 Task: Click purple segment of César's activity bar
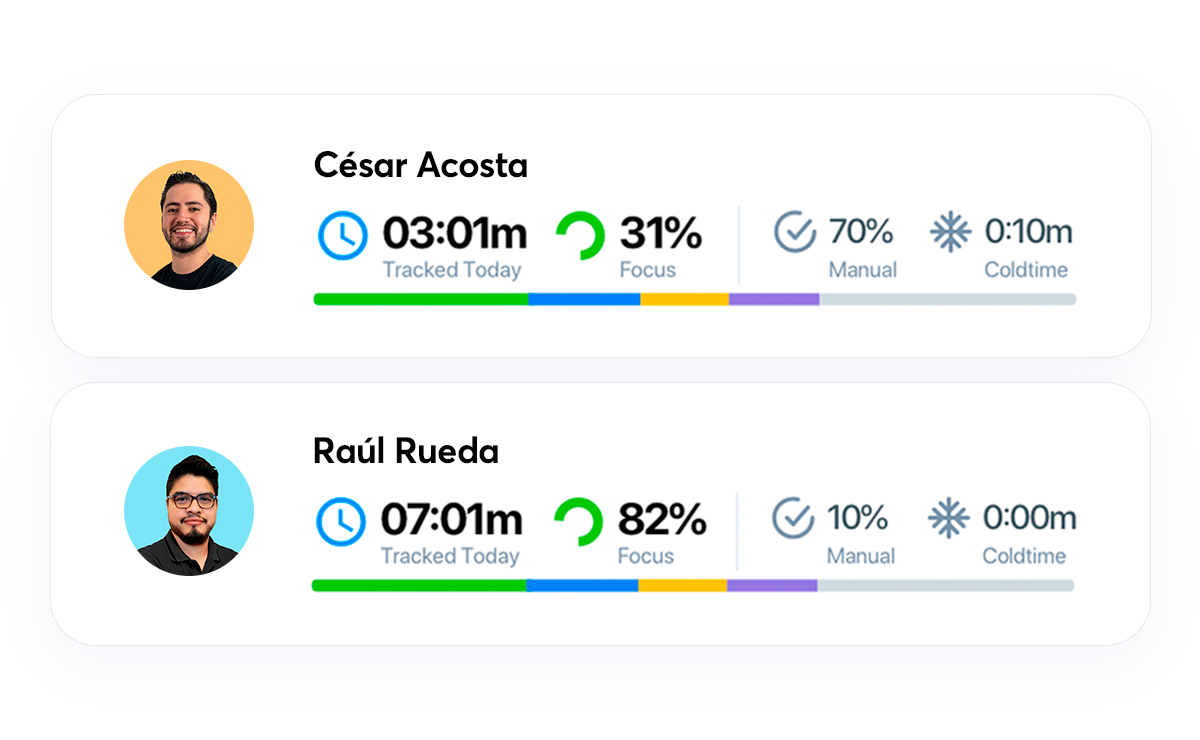click(774, 299)
